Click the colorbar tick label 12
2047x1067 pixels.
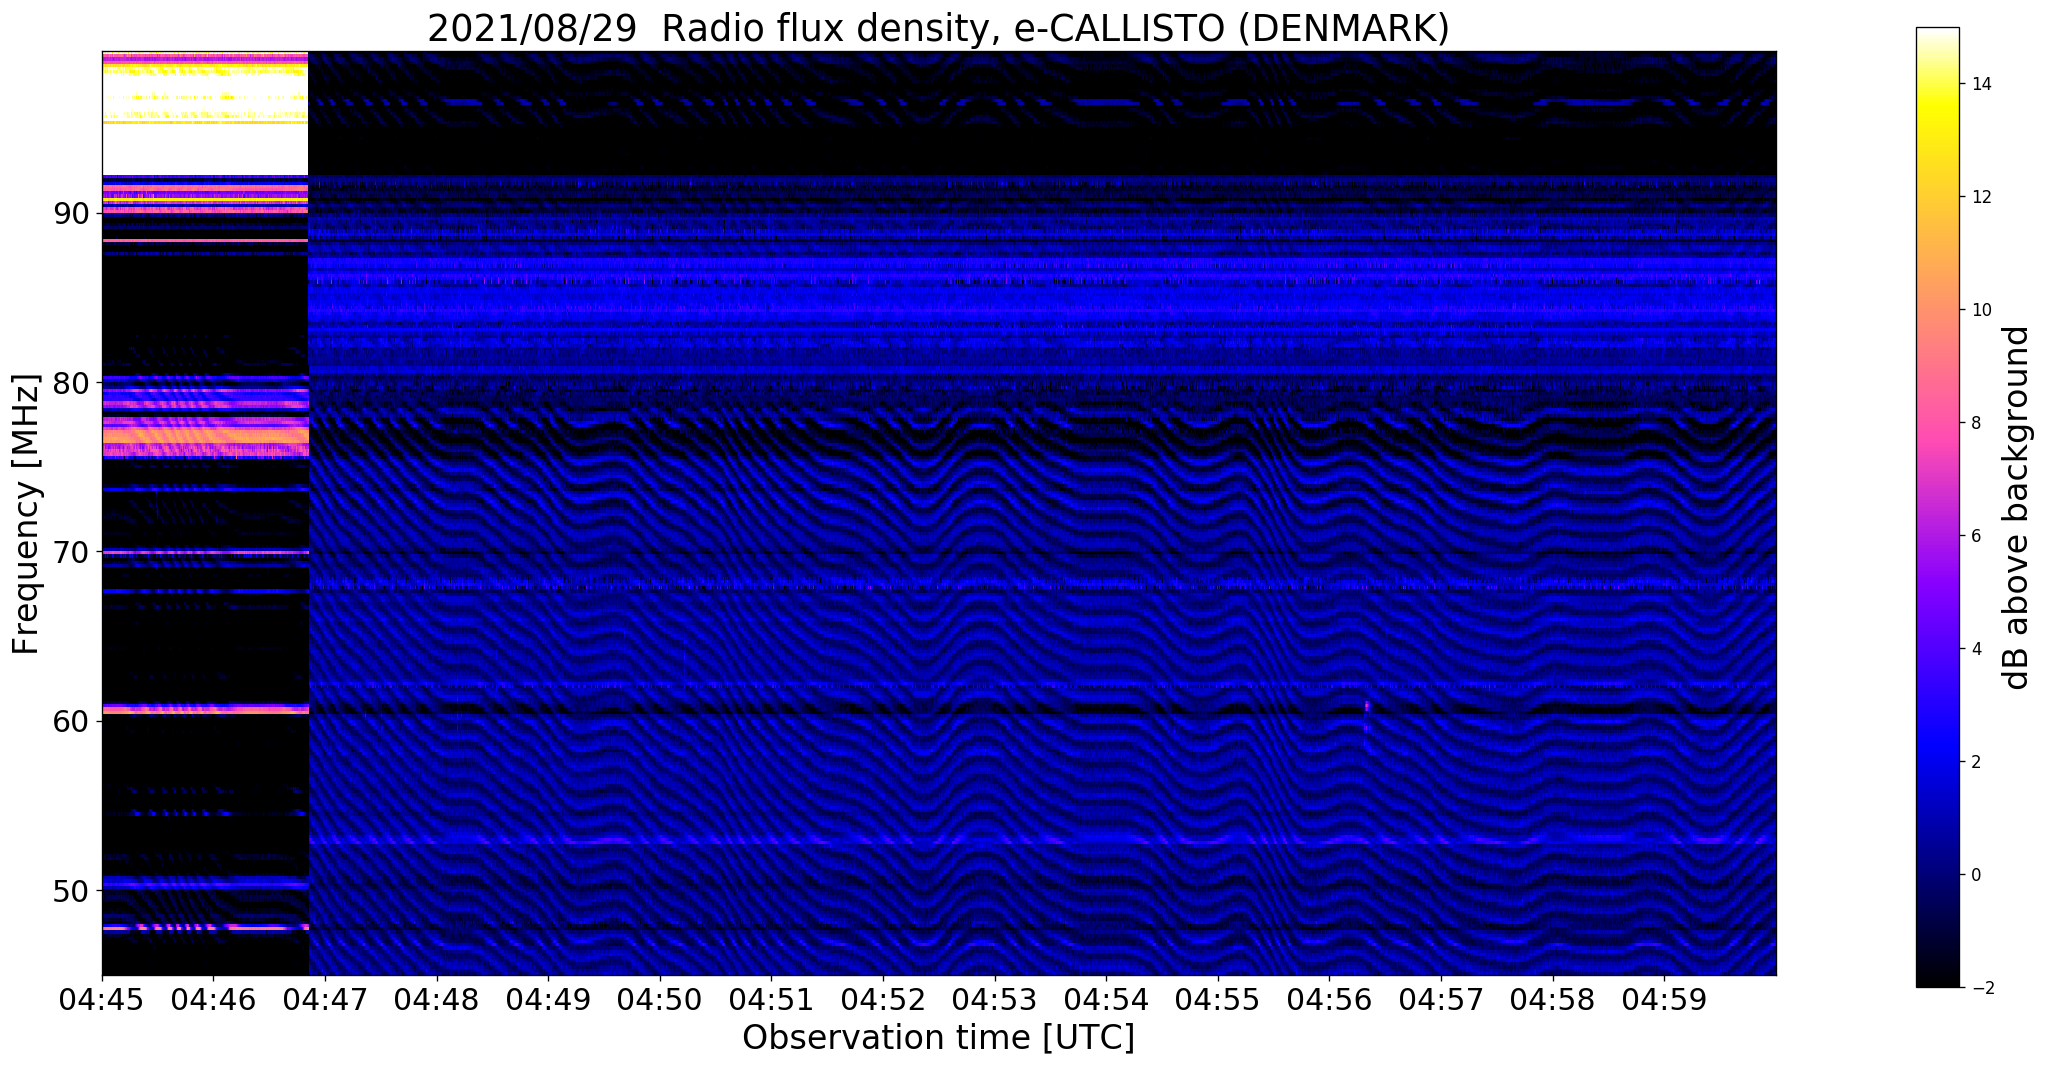[x=1980, y=197]
